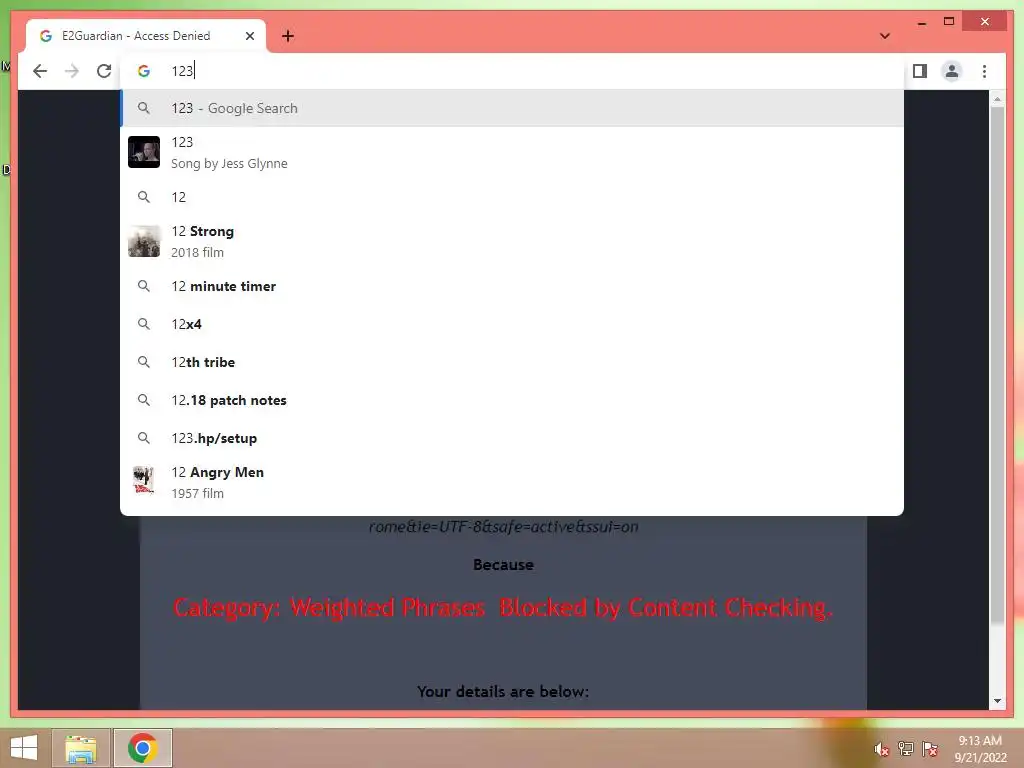The image size is (1024, 768).
Task: Click the 'Your details are below:' text
Action: [503, 692]
